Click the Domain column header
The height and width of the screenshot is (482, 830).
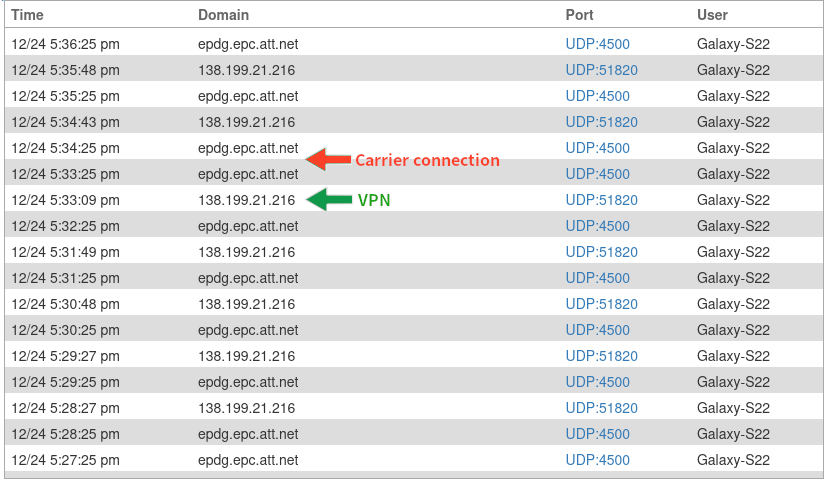[223, 15]
